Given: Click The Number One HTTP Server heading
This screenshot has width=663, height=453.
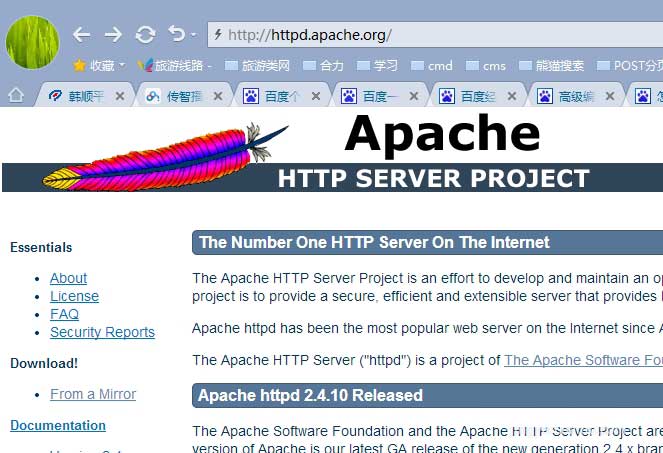Looking at the screenshot, I should (374, 242).
